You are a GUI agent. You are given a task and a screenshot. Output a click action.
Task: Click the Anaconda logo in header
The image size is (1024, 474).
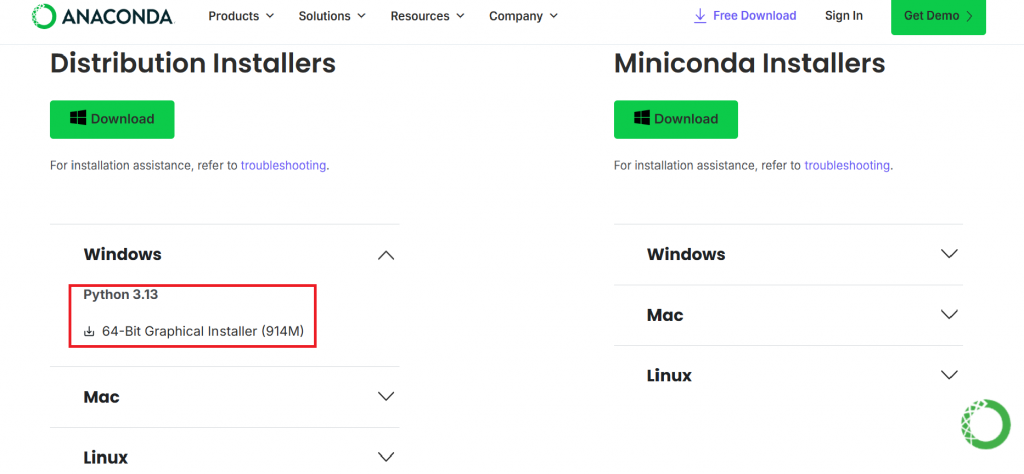point(103,16)
